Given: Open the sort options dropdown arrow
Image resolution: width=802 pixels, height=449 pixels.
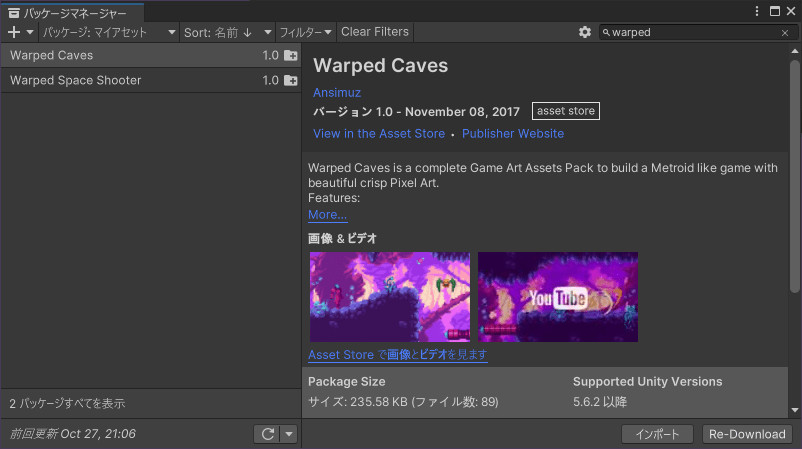Looking at the screenshot, I should point(267,32).
